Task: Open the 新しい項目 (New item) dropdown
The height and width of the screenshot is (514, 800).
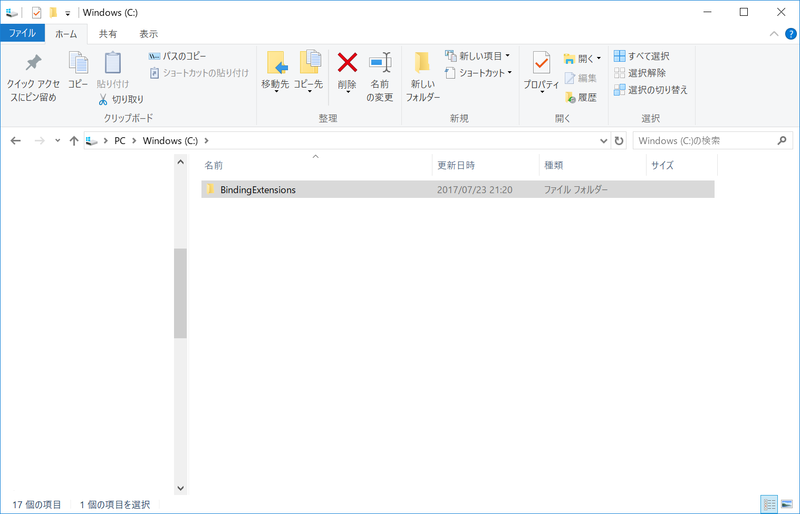Action: click(x=478, y=56)
